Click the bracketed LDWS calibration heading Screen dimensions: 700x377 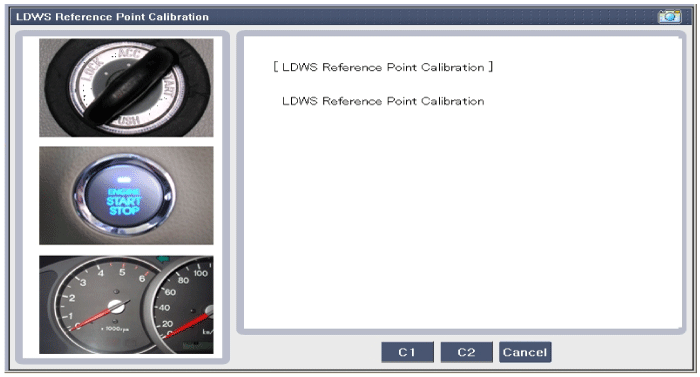(383, 67)
